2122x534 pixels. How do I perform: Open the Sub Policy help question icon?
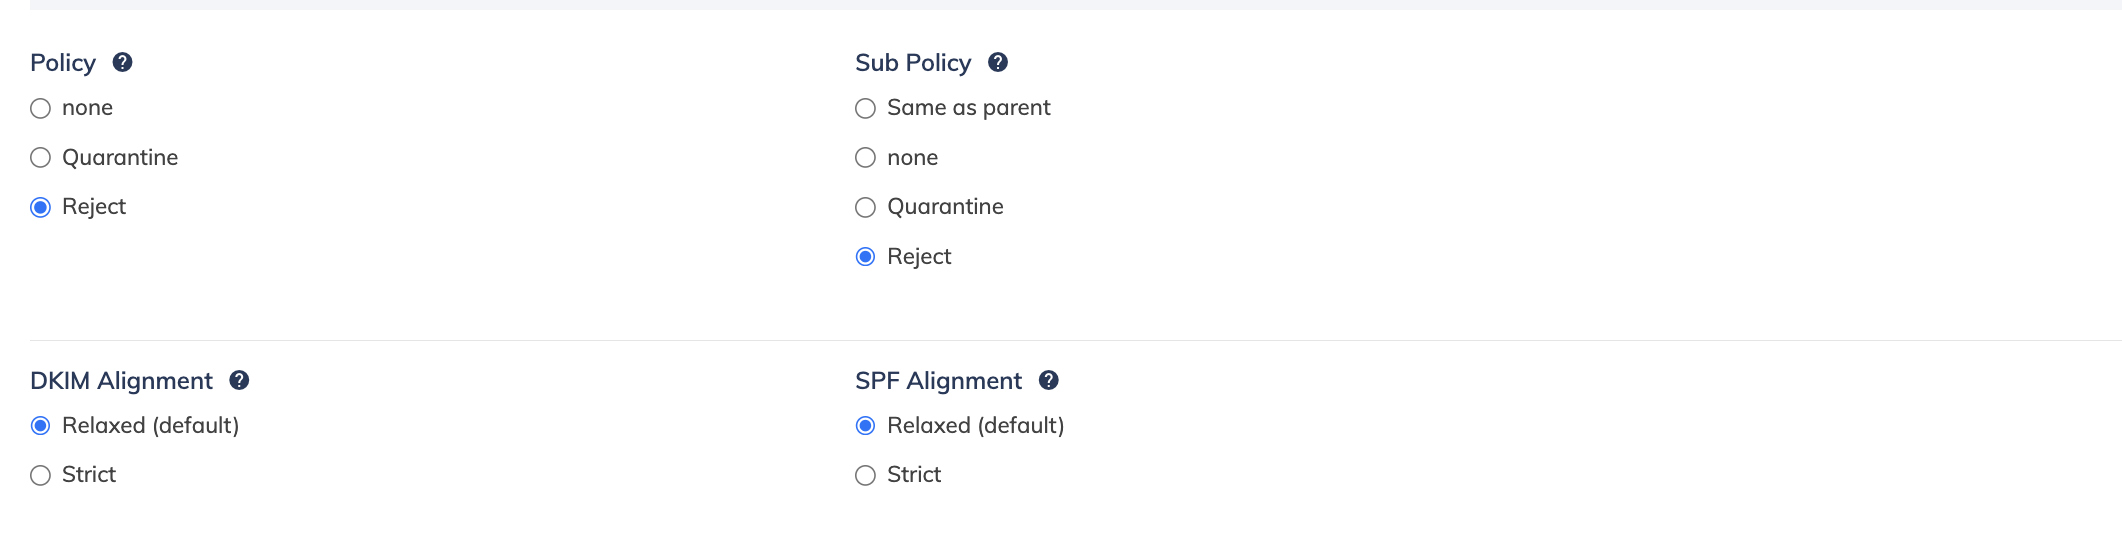997,62
